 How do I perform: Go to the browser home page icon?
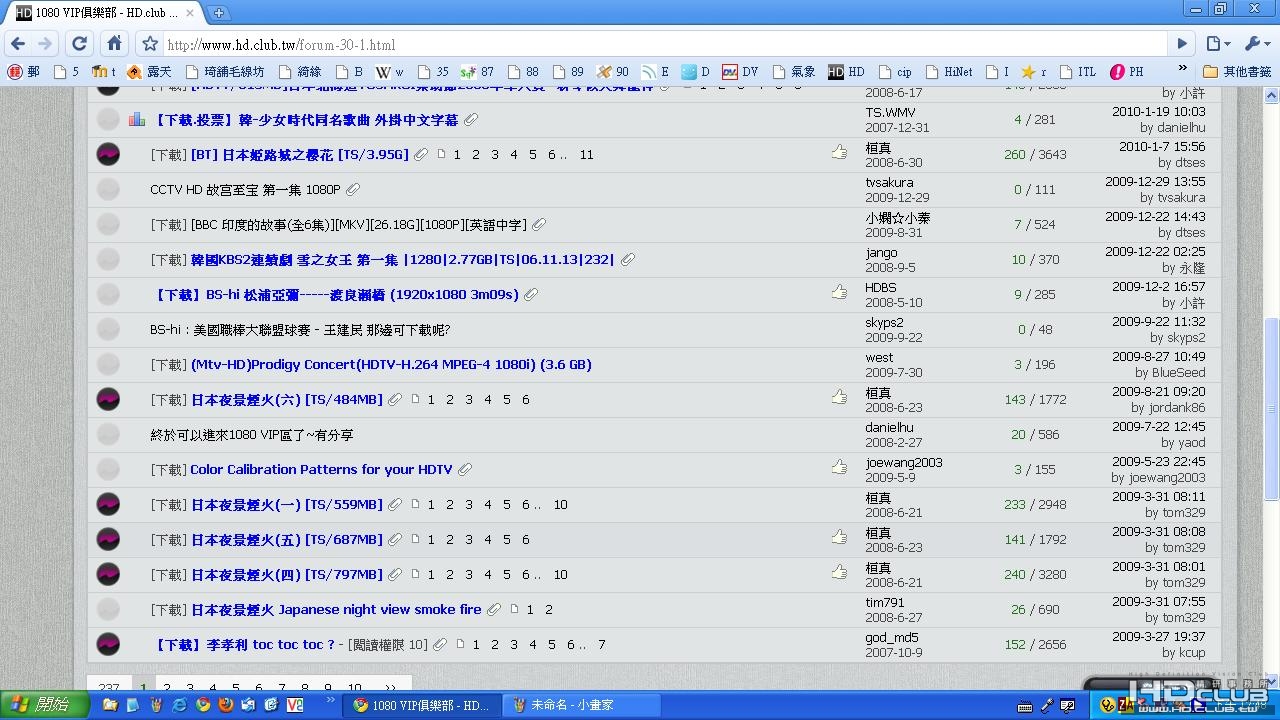(115, 44)
